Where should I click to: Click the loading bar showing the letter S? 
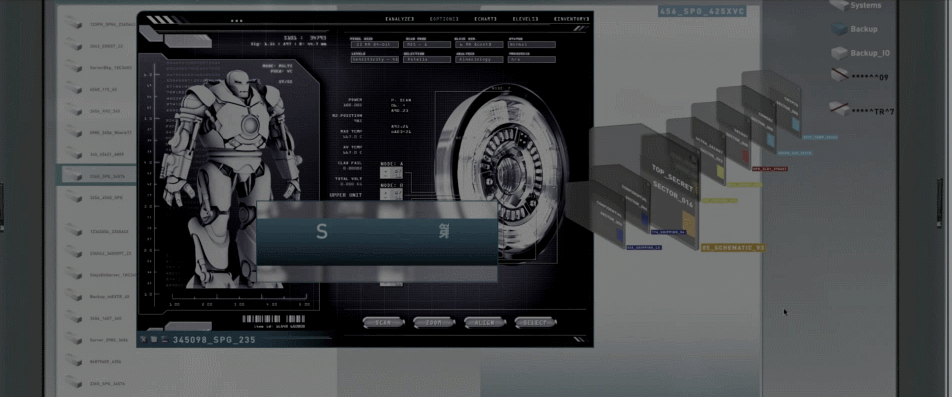[x=376, y=242]
